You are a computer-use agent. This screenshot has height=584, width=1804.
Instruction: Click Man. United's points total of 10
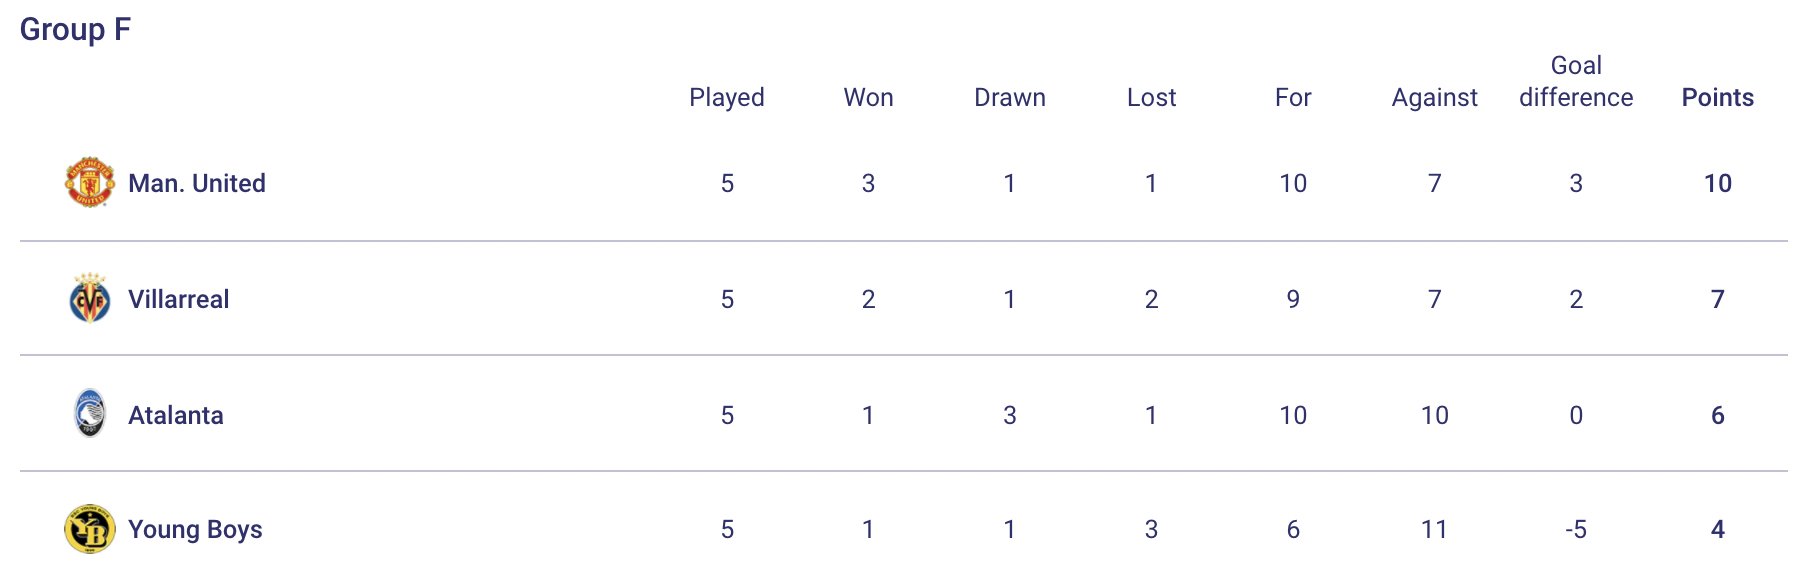(x=1717, y=183)
